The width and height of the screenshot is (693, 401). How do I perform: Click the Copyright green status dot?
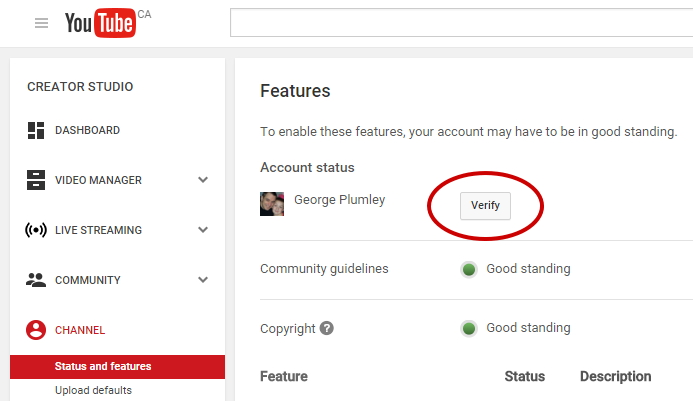pos(469,328)
